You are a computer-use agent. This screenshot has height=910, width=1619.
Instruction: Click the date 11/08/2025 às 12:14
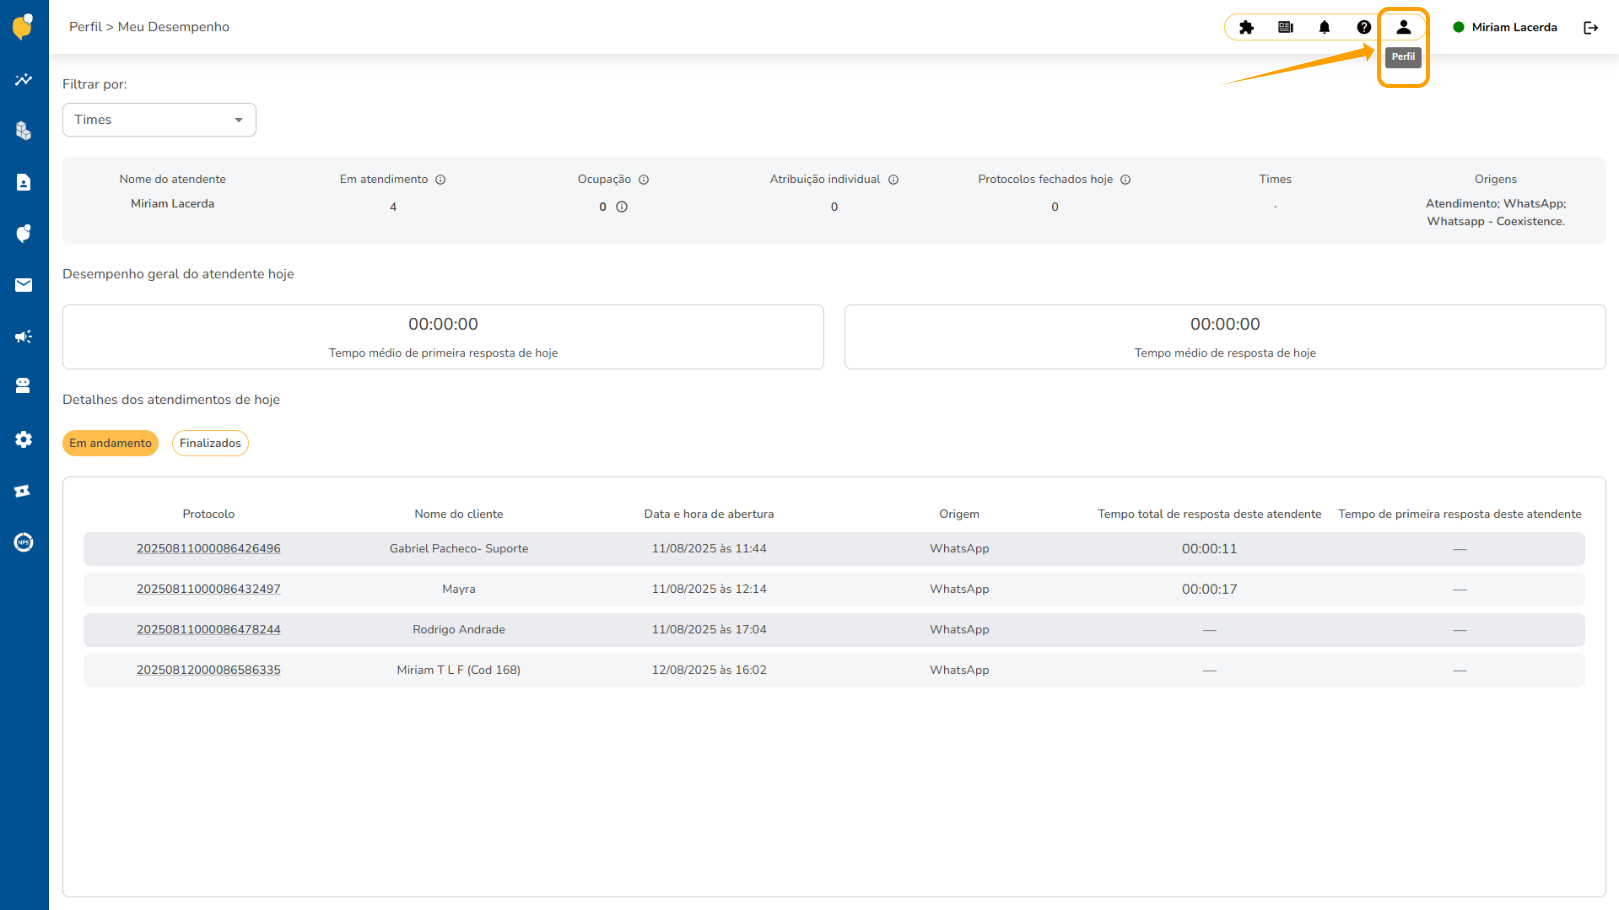tap(709, 589)
